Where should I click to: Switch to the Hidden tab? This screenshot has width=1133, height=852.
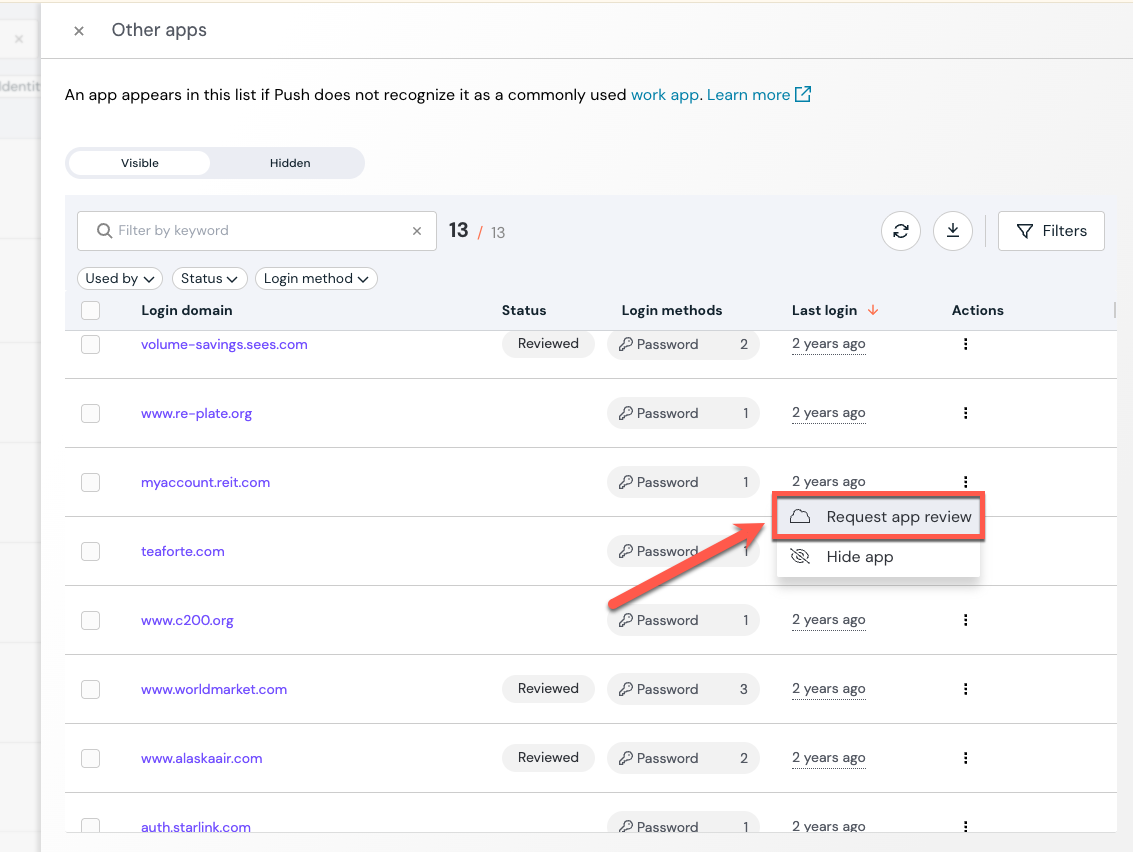click(290, 163)
